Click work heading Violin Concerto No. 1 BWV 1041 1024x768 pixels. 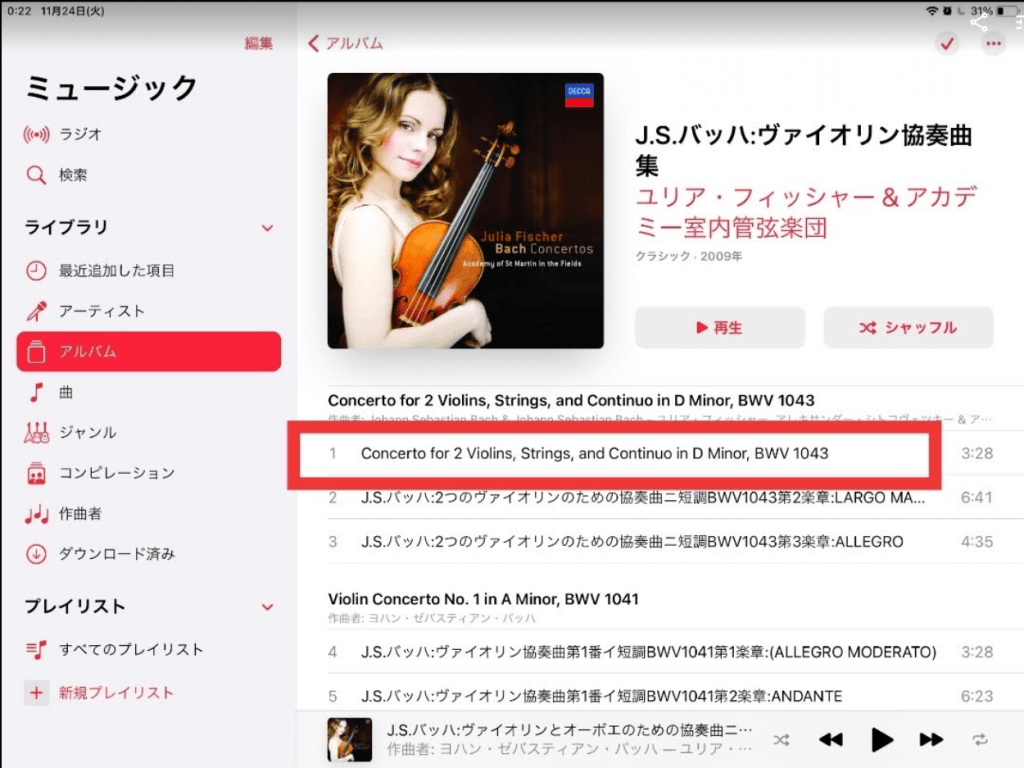tap(483, 599)
